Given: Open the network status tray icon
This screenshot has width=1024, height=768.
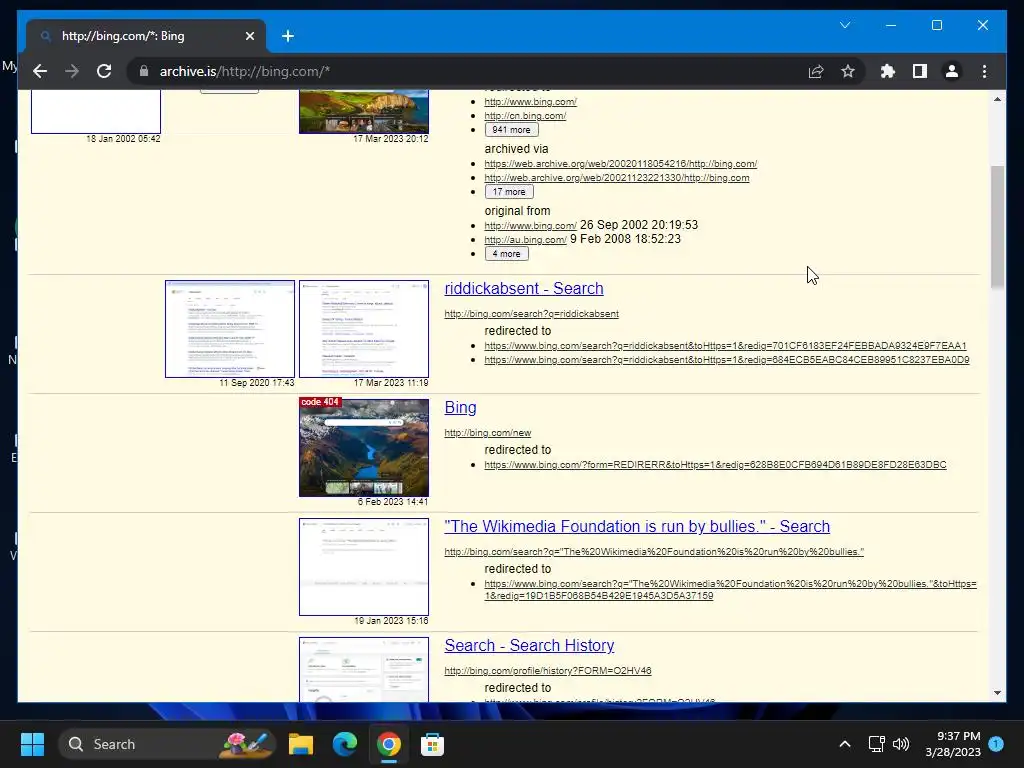Looking at the screenshot, I should click(876, 744).
